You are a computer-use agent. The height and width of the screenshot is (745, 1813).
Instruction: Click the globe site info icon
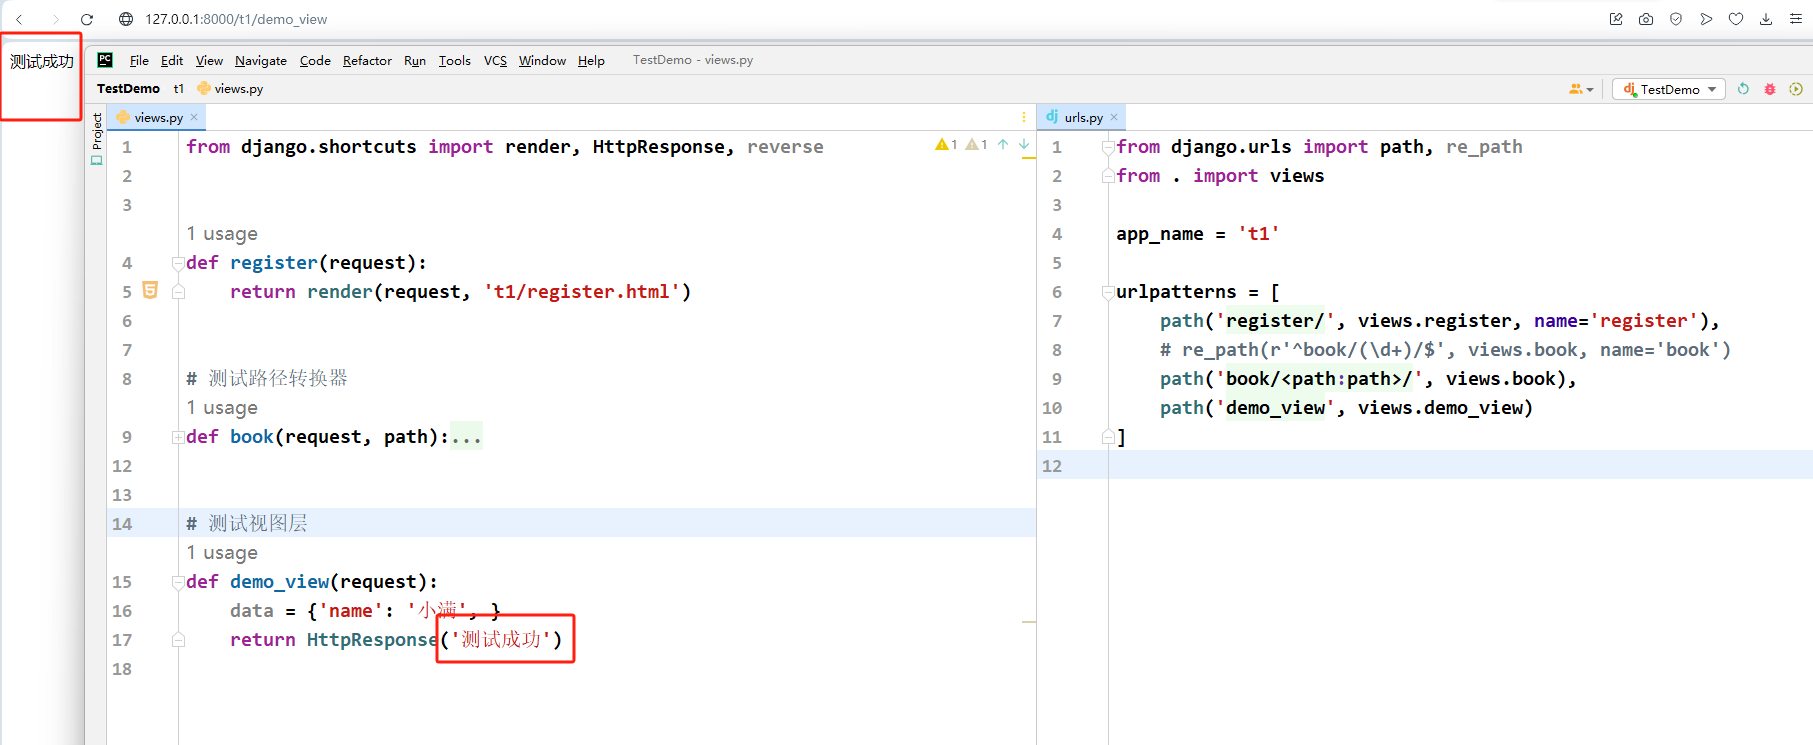point(126,19)
